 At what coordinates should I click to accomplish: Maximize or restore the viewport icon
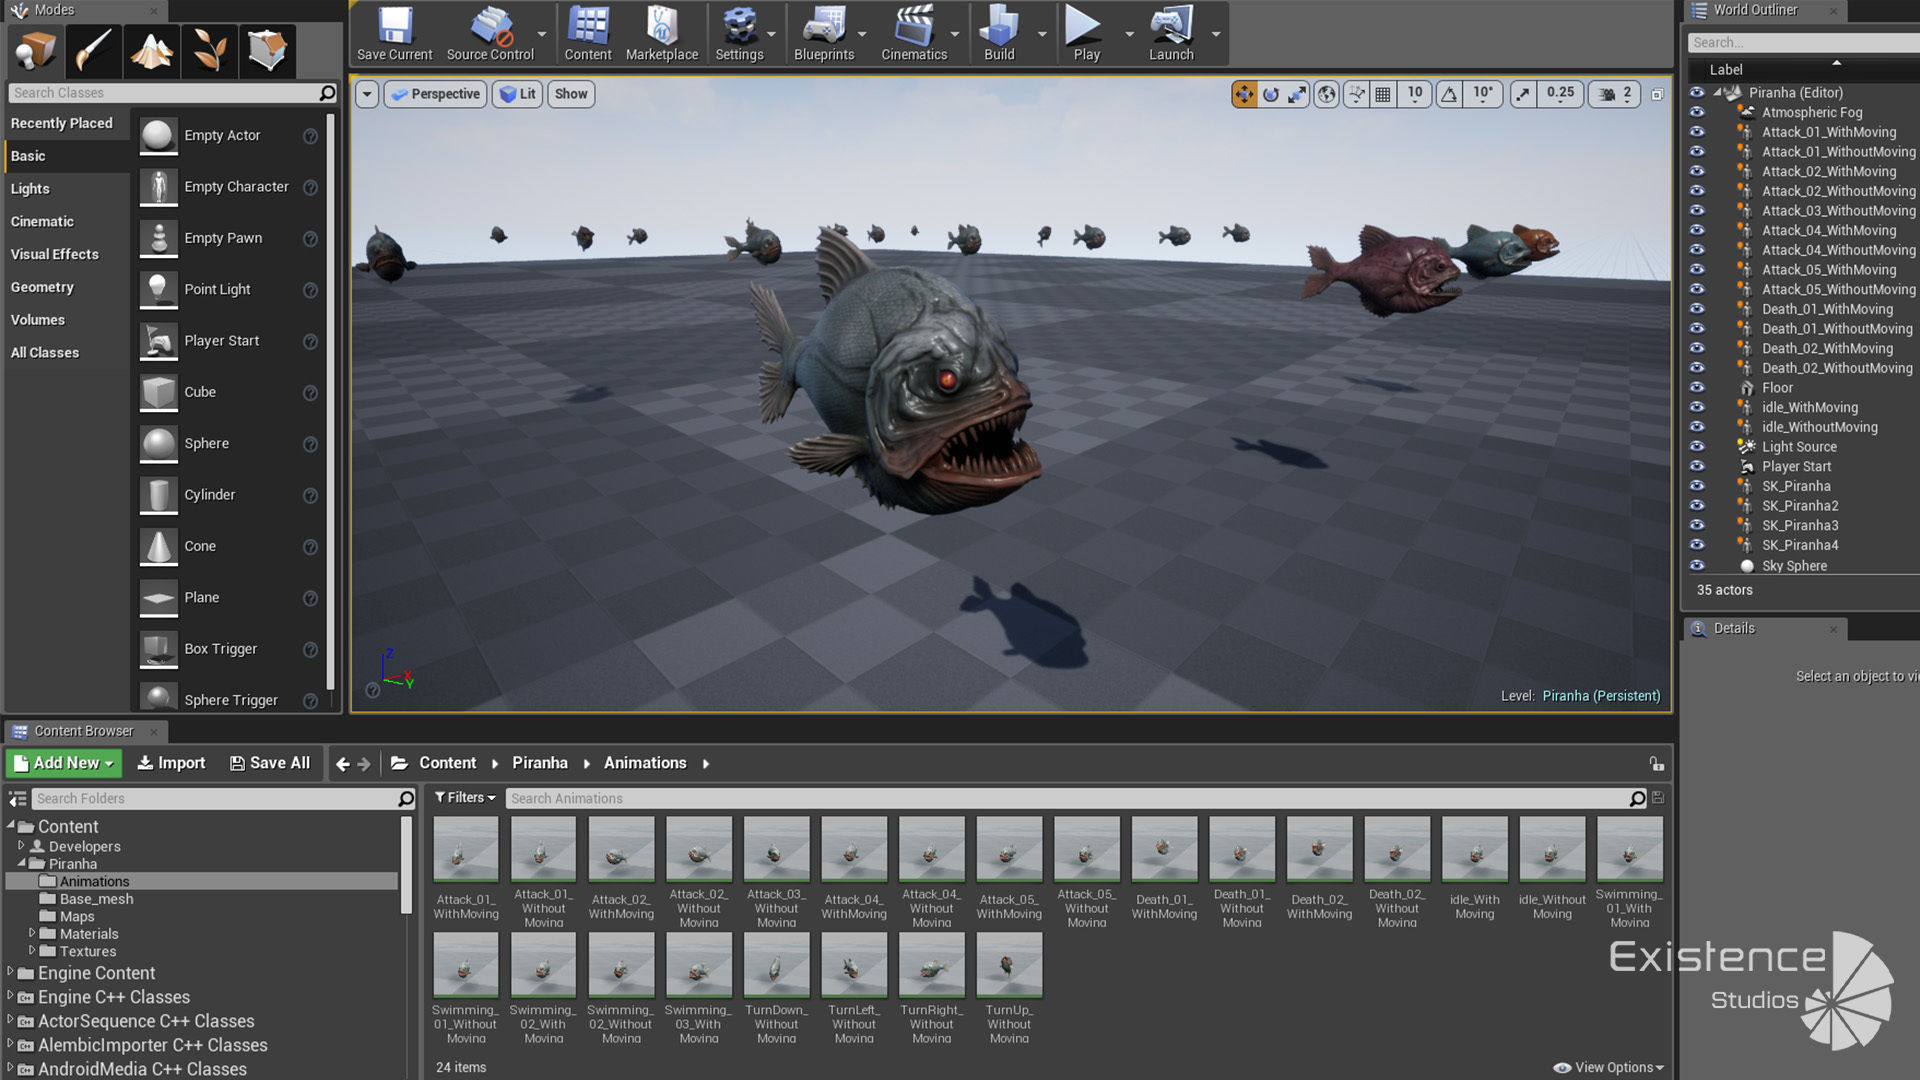[x=1657, y=94]
